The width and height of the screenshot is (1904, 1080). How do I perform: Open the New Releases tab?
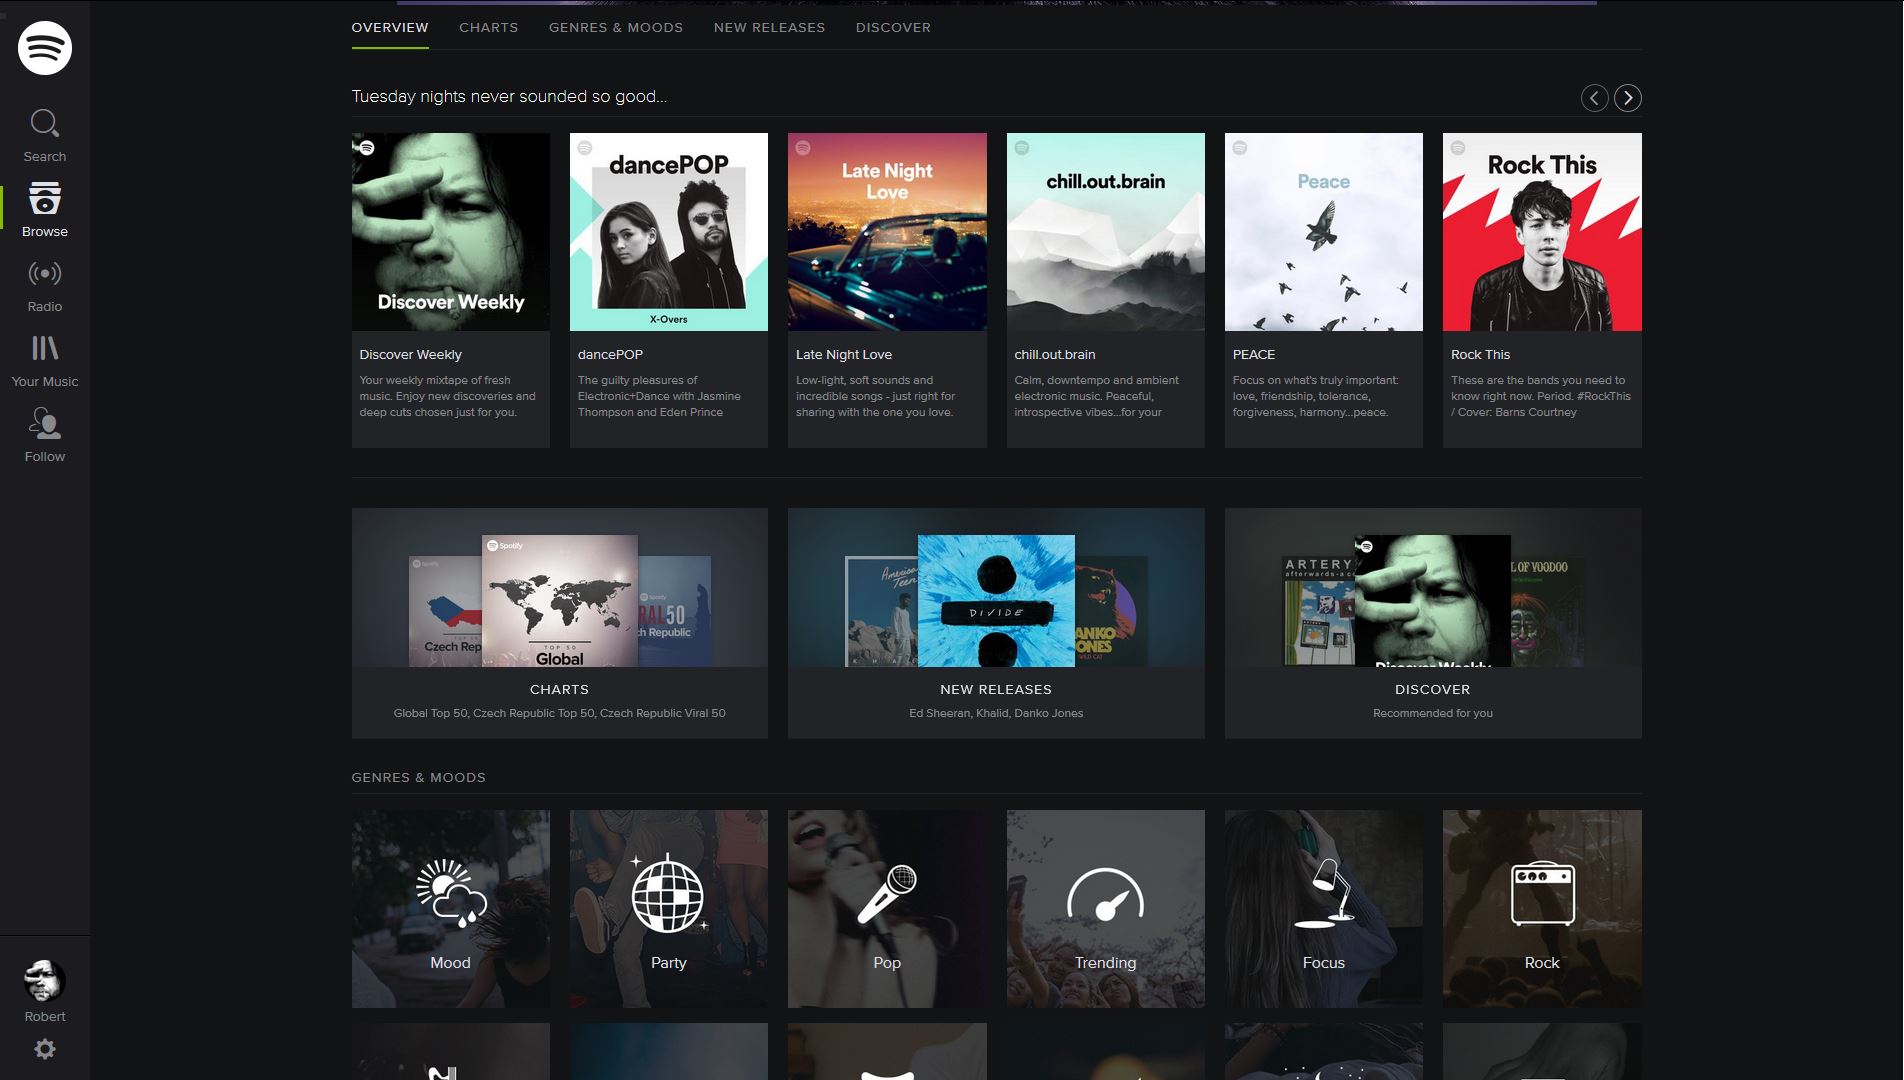click(x=770, y=27)
